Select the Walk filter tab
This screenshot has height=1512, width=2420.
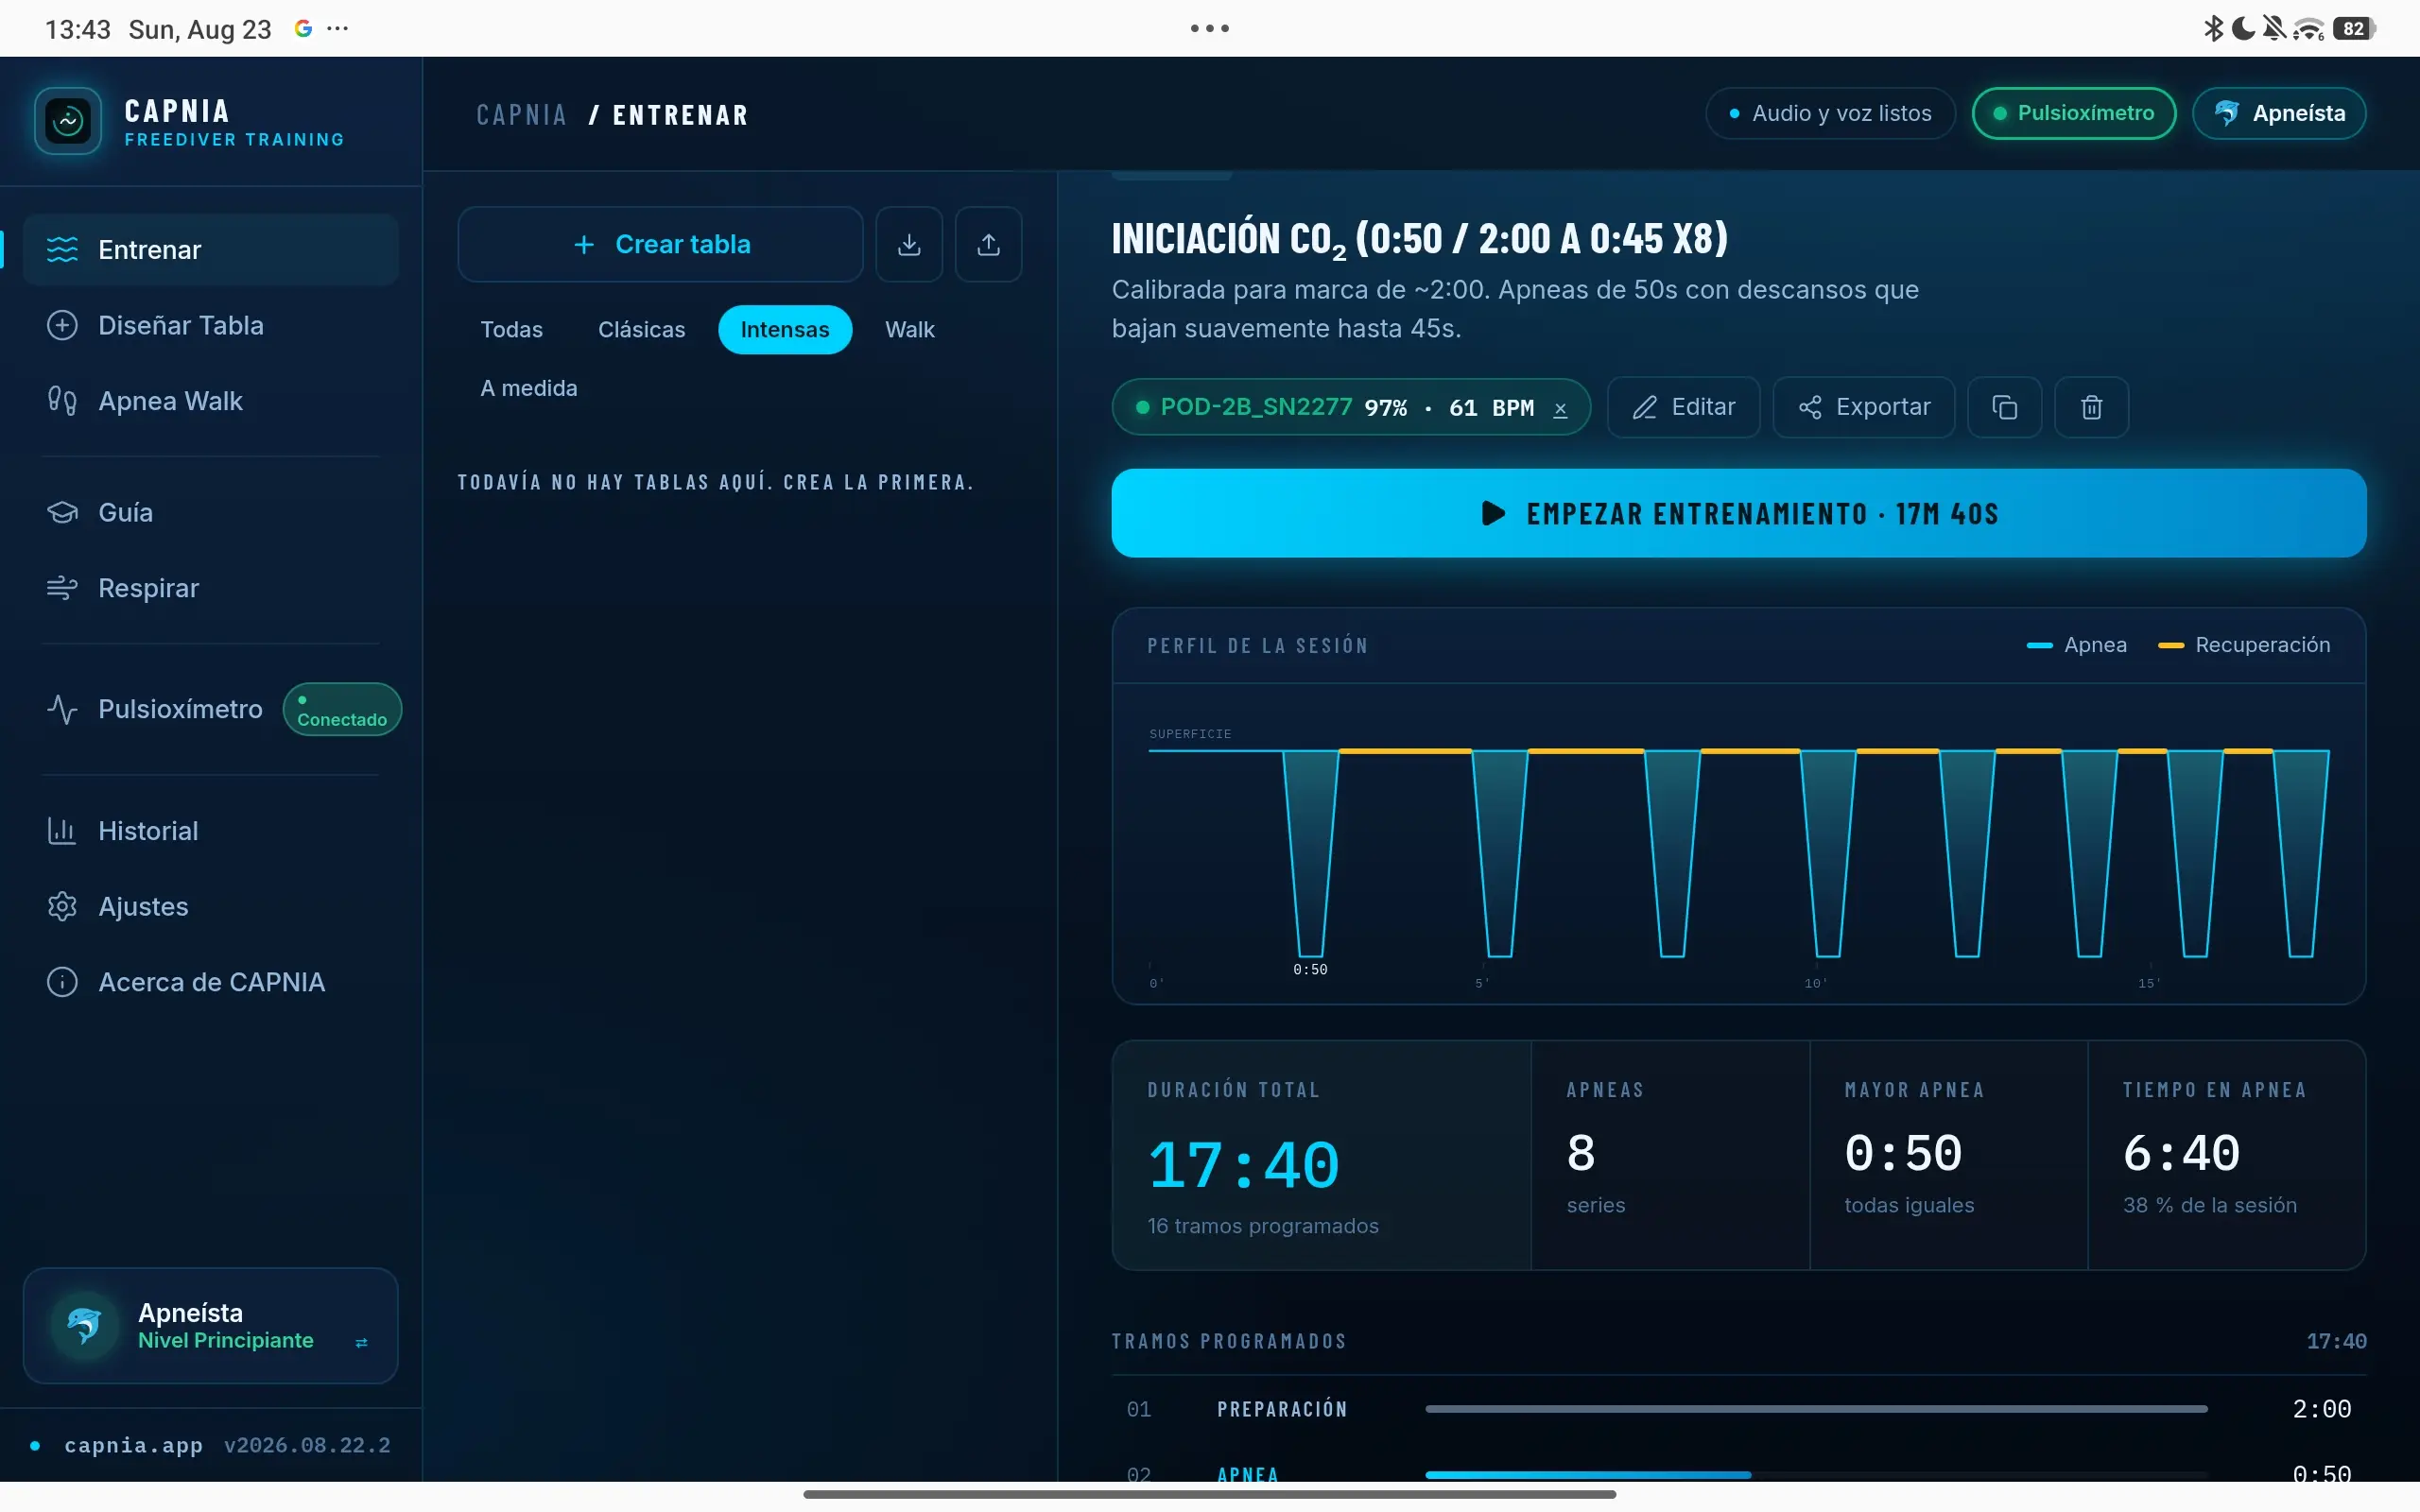click(909, 329)
